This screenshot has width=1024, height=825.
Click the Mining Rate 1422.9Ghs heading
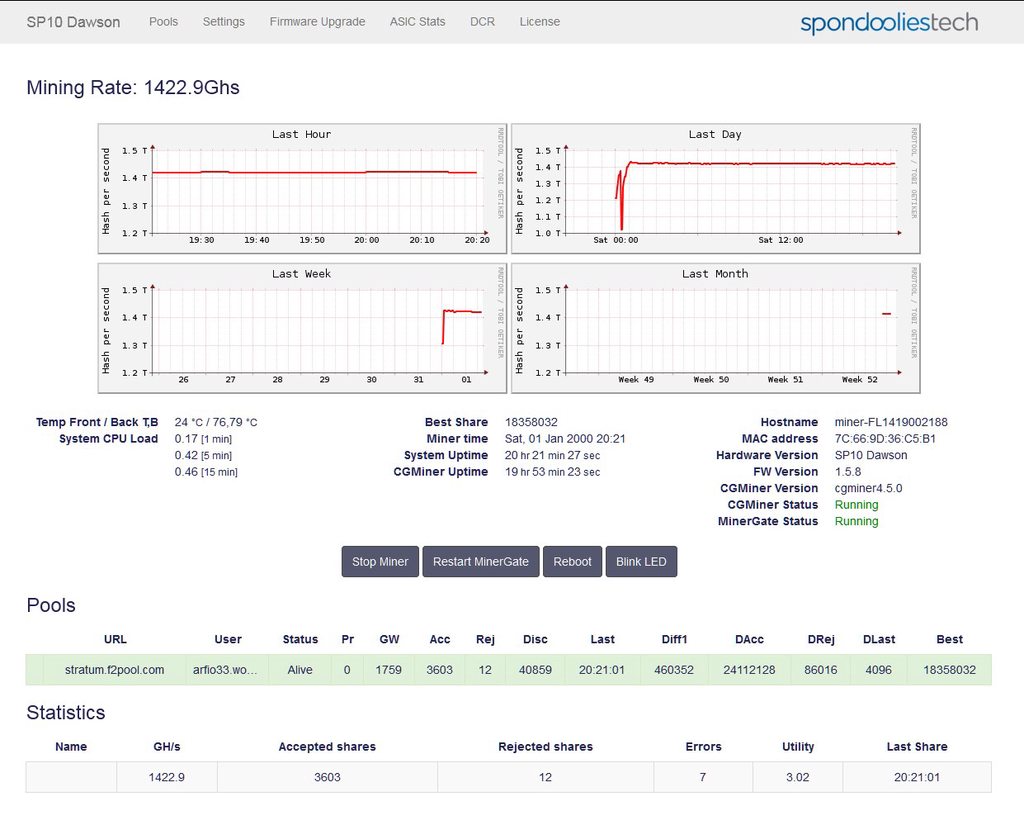tap(133, 88)
